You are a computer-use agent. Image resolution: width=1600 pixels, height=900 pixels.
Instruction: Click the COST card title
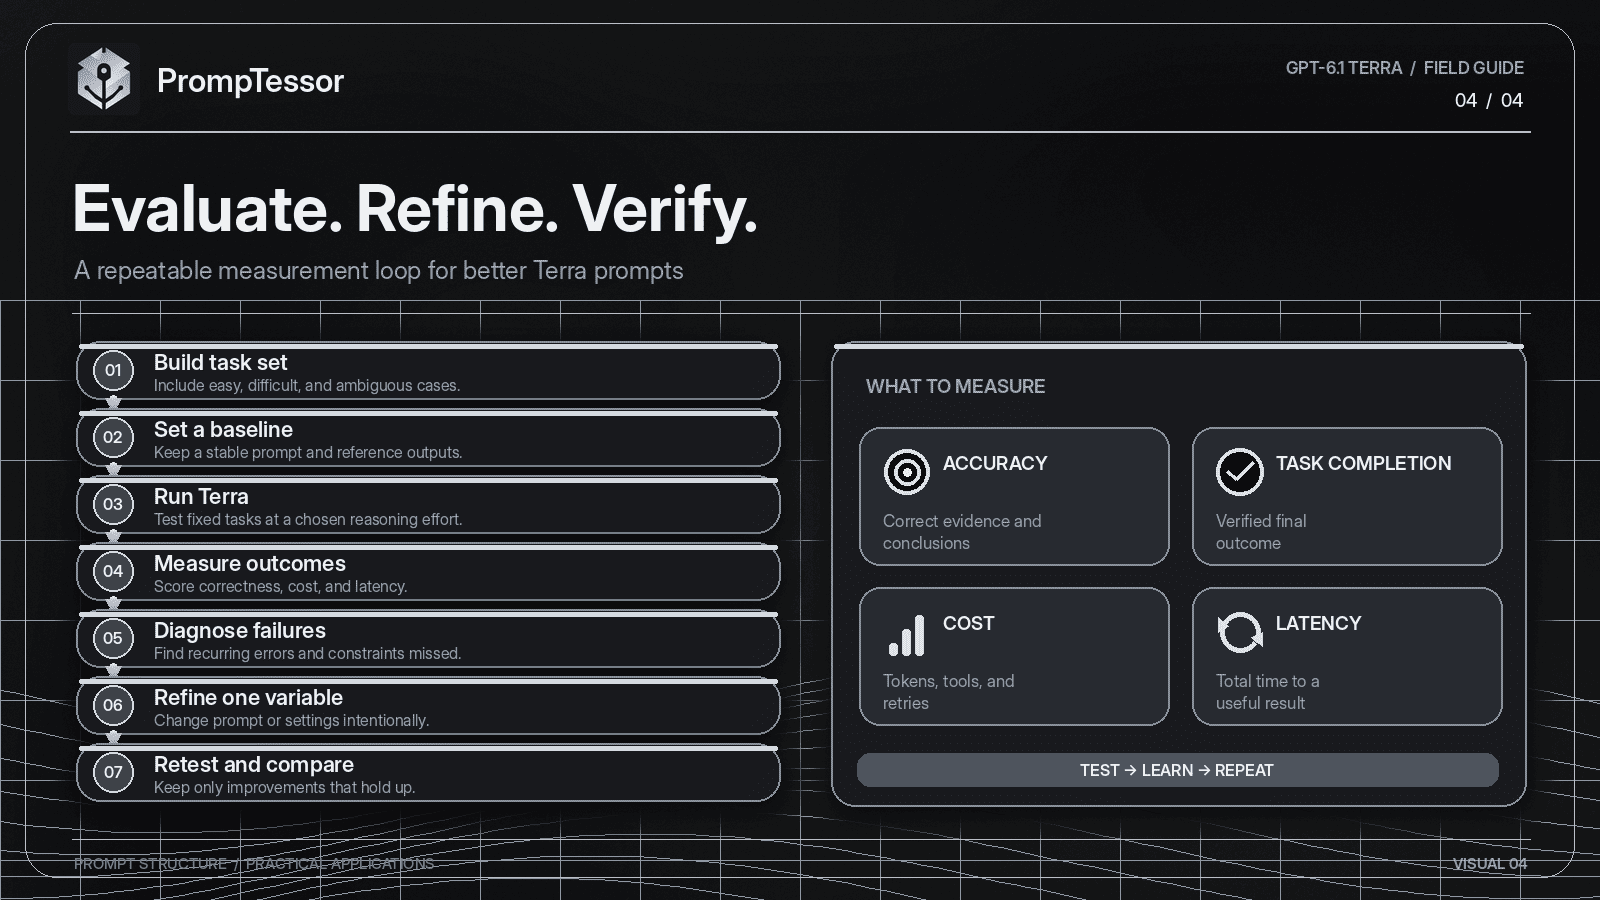click(968, 623)
